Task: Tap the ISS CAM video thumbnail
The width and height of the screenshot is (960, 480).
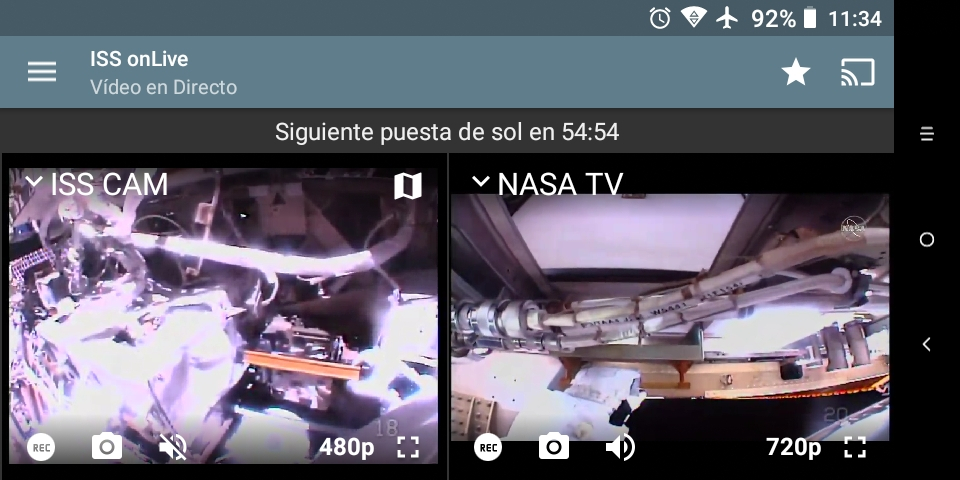Action: [223, 315]
